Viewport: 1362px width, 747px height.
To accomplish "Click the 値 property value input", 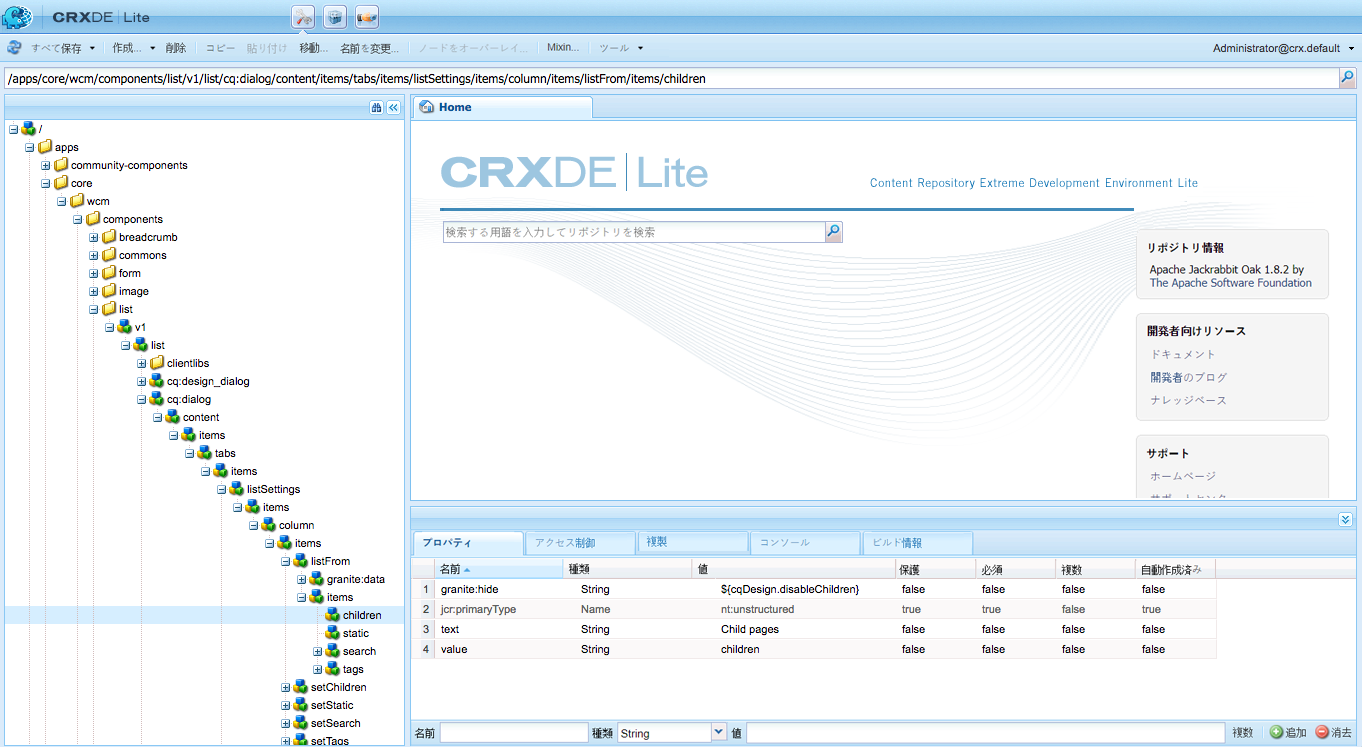I will coord(985,733).
